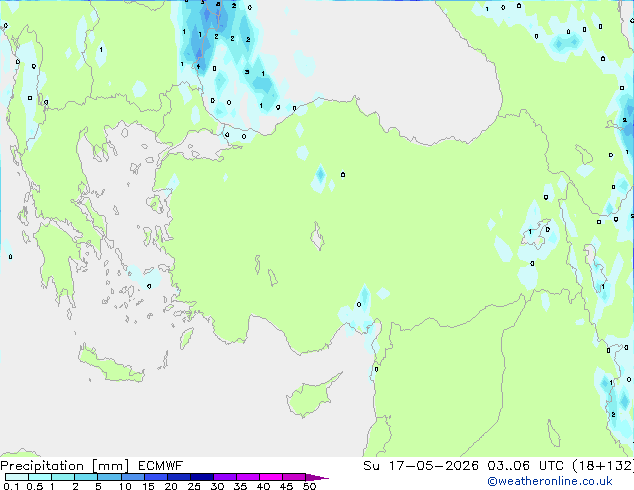634x490 pixels.
Task: Click the 20 to 25 mm legend swatch
Action: [178, 477]
